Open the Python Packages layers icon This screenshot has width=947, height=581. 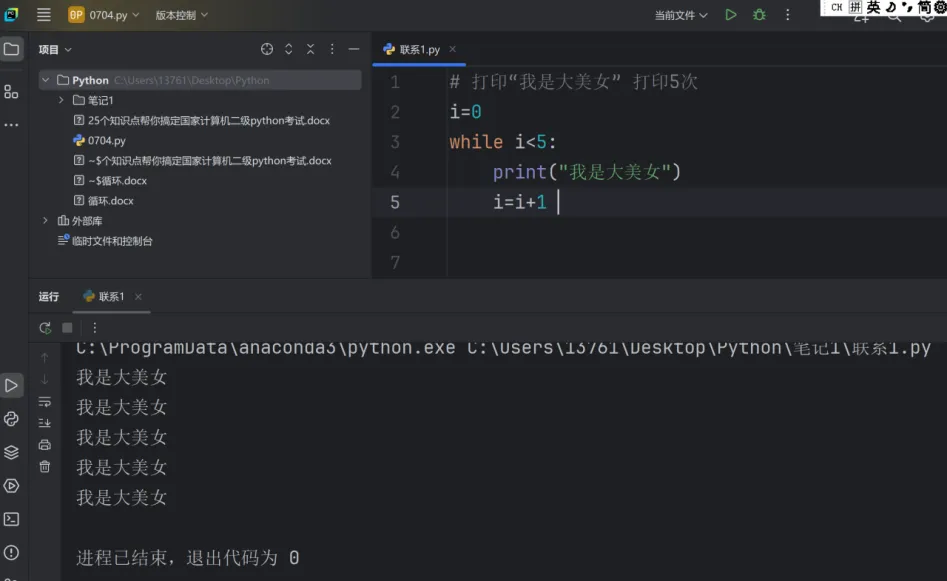tap(11, 452)
